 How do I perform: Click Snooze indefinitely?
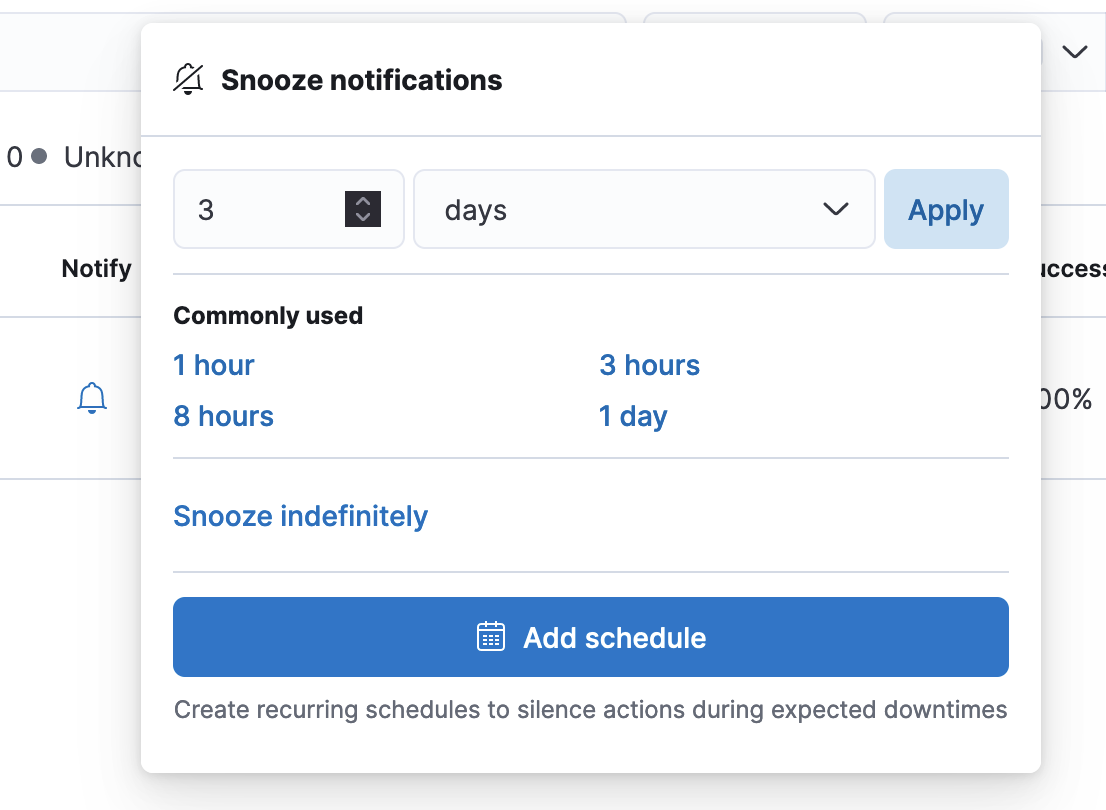(300, 516)
